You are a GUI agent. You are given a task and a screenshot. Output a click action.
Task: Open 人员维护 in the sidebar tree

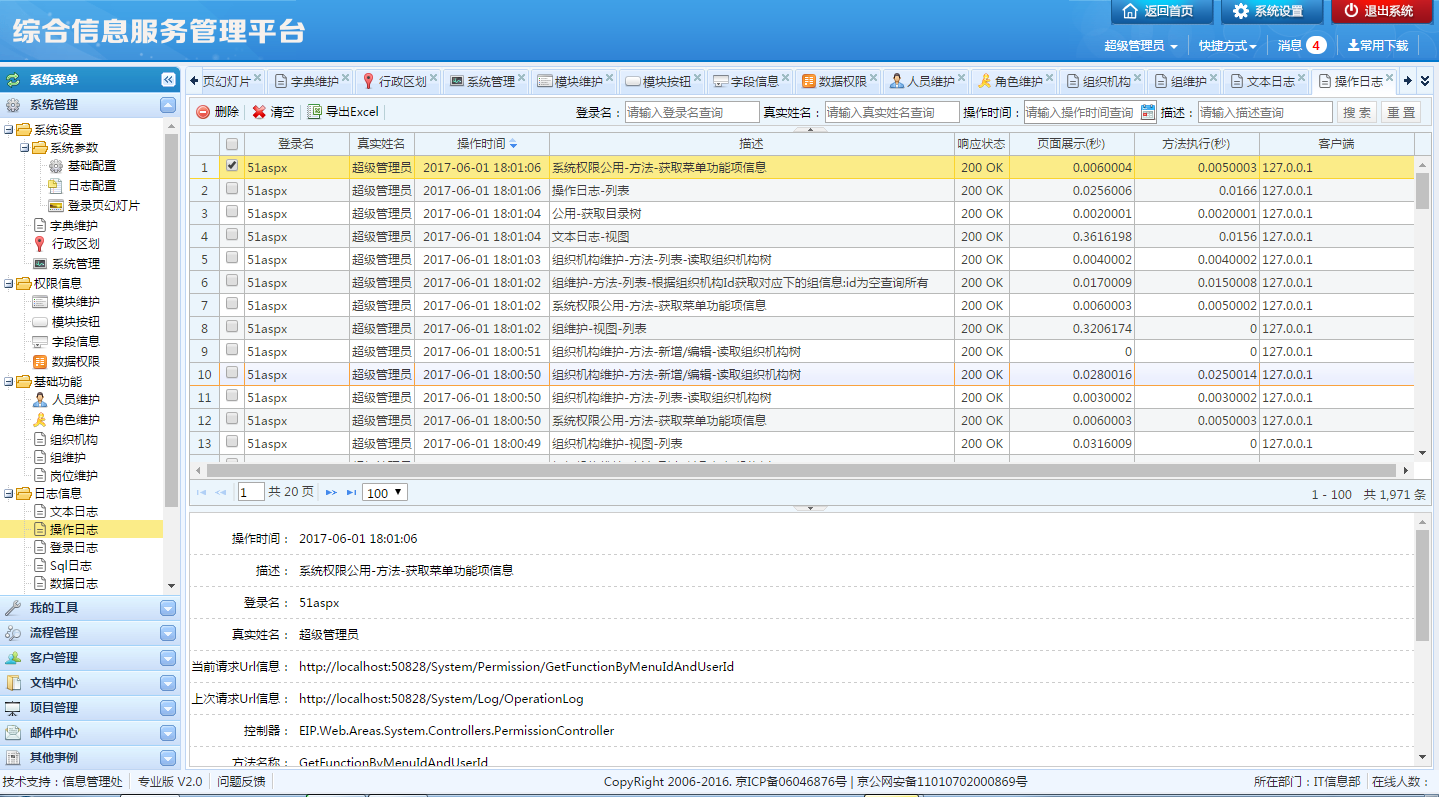[75, 400]
